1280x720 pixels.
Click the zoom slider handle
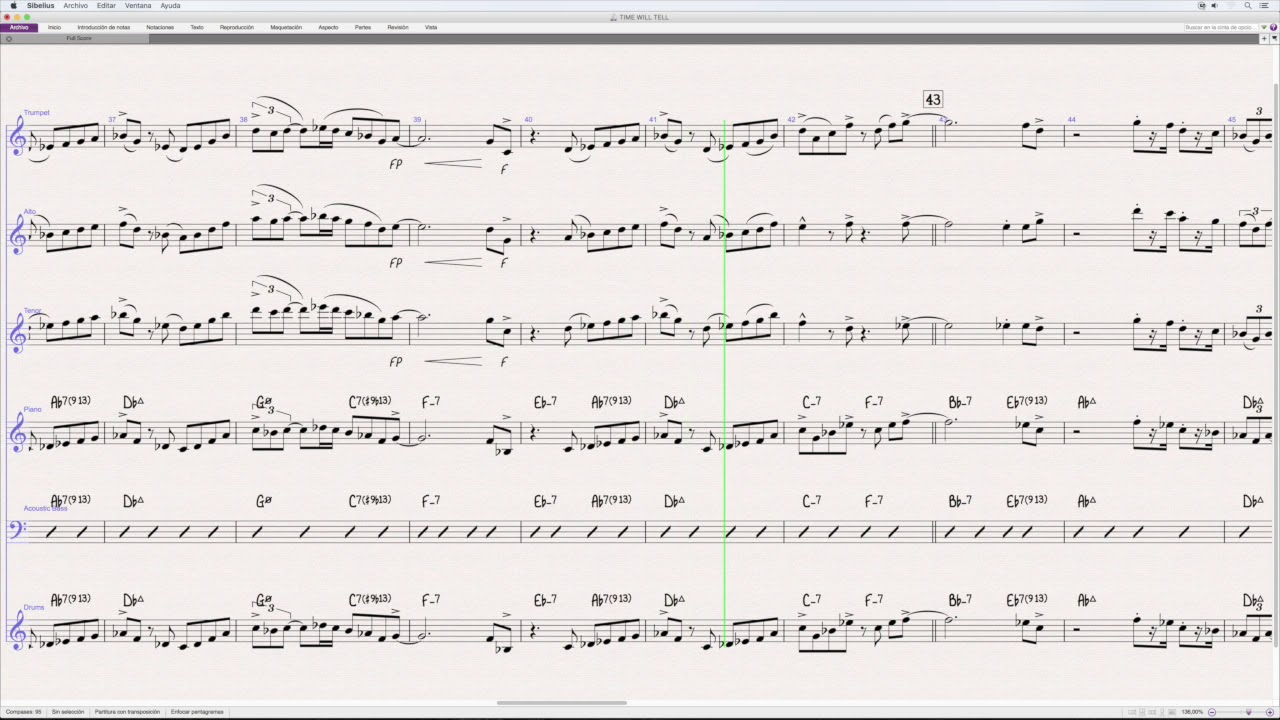(x=1248, y=712)
